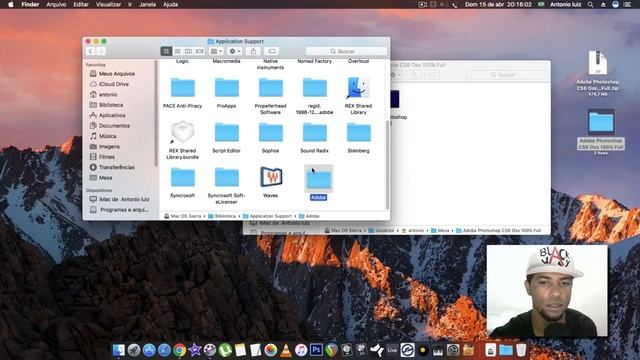Open VLC from the Dock

coord(286,350)
